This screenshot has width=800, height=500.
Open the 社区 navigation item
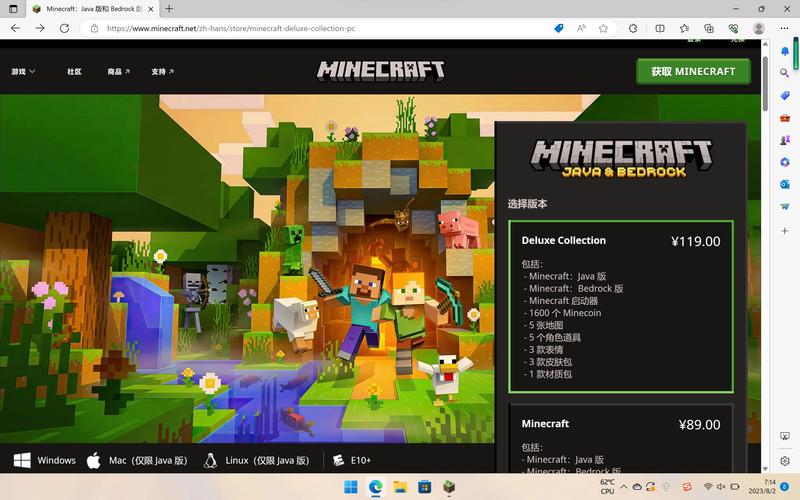click(74, 72)
